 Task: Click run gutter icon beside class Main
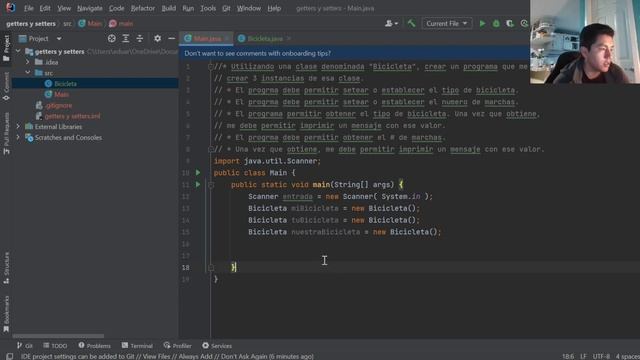click(198, 173)
